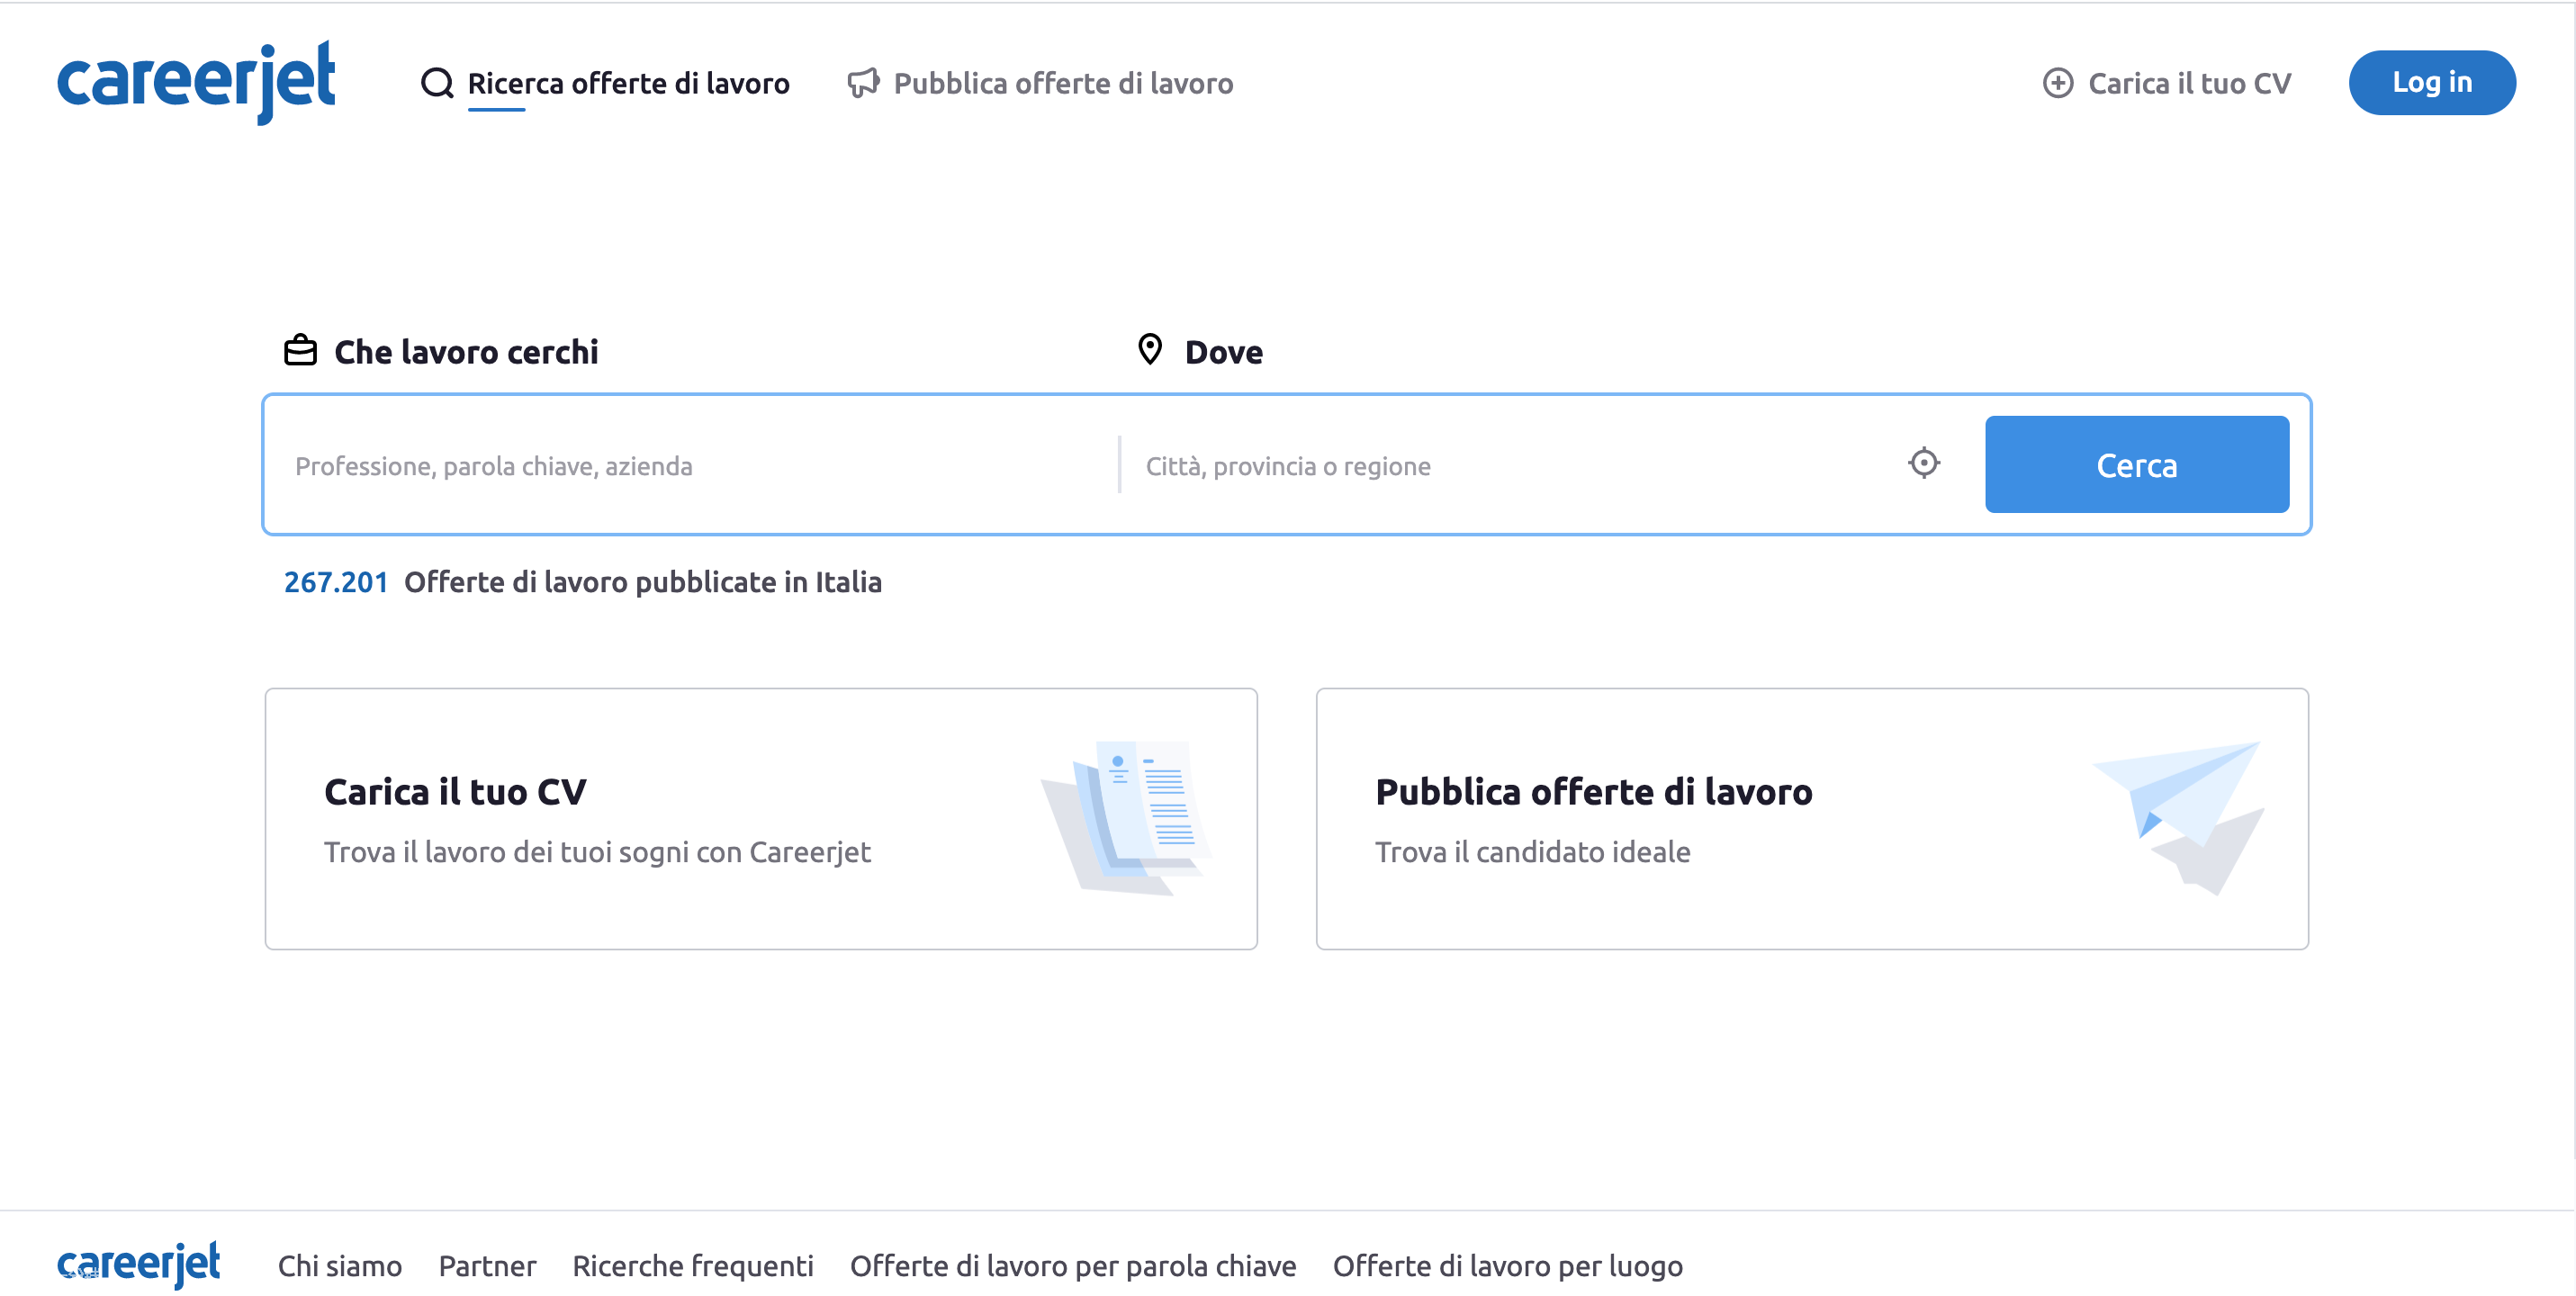Click the Dove label
This screenshot has width=2576, height=1296.
tap(1223, 352)
